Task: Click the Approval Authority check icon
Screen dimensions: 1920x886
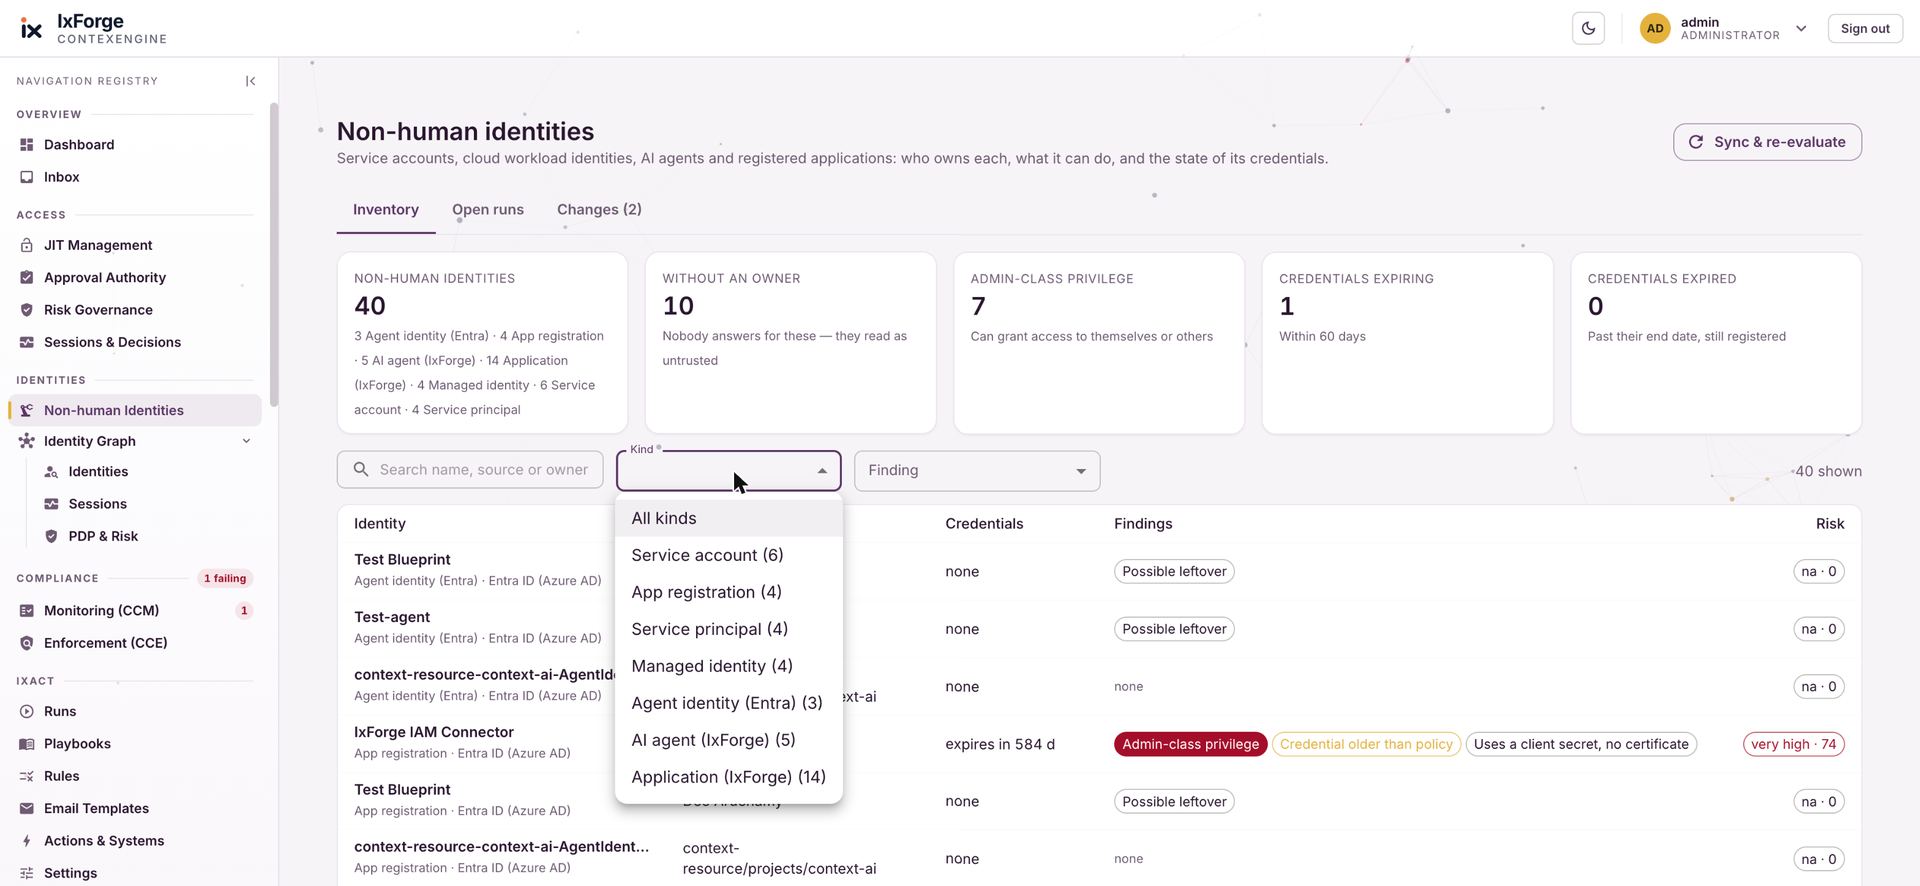Action: 27,278
